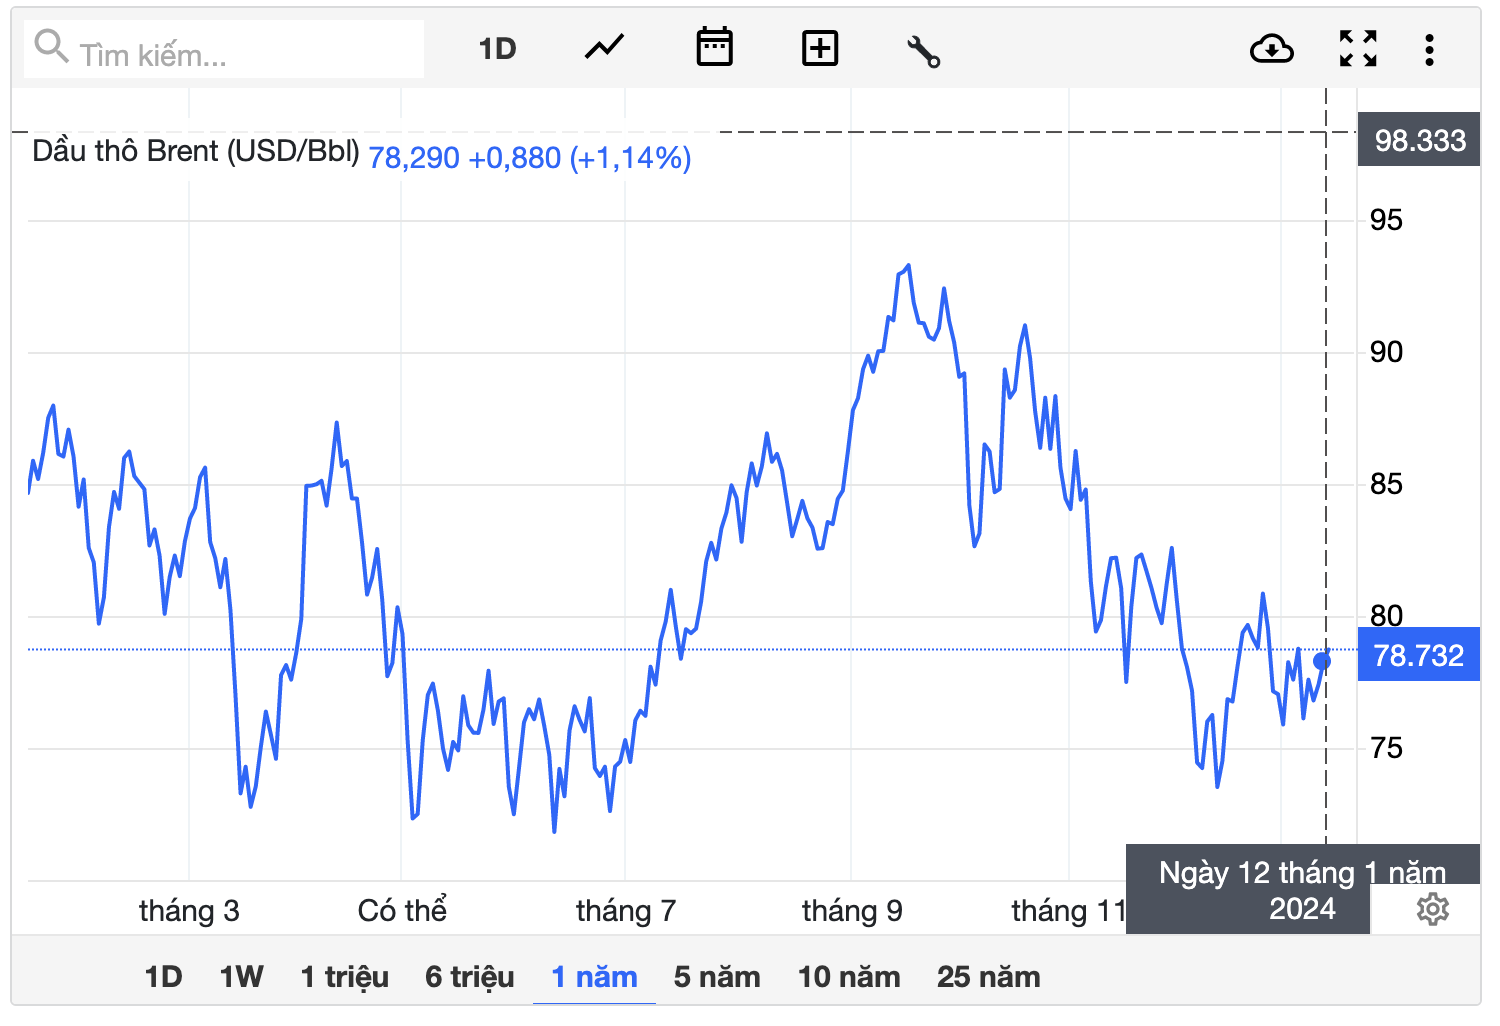Screen dimensions: 1500x1026
Task: Choose the 10 năm range
Action: 849,977
